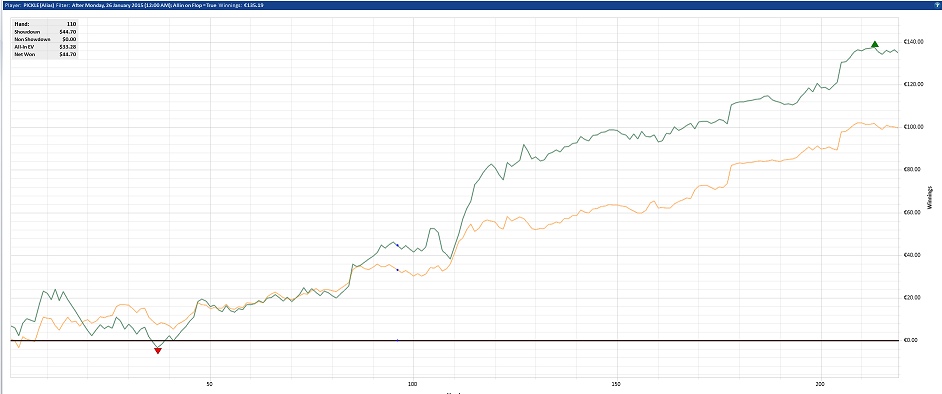Click the 50 hands x-axis label
This screenshot has height=394, width=942.
(x=210, y=383)
